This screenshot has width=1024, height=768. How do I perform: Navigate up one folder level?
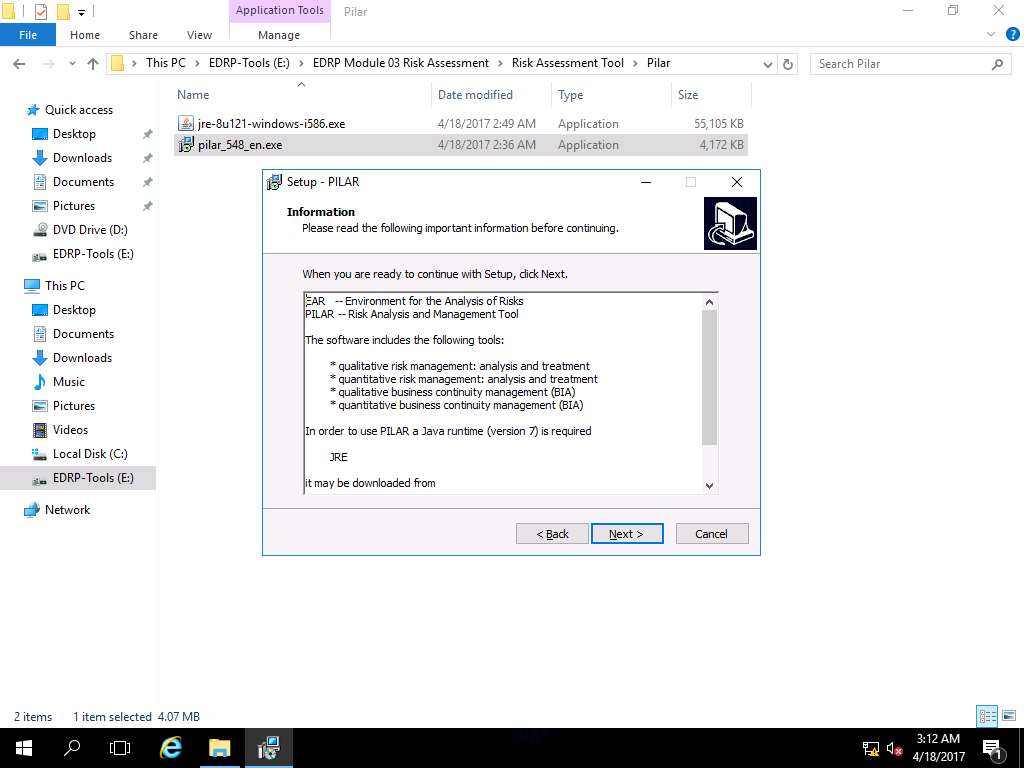(93, 63)
